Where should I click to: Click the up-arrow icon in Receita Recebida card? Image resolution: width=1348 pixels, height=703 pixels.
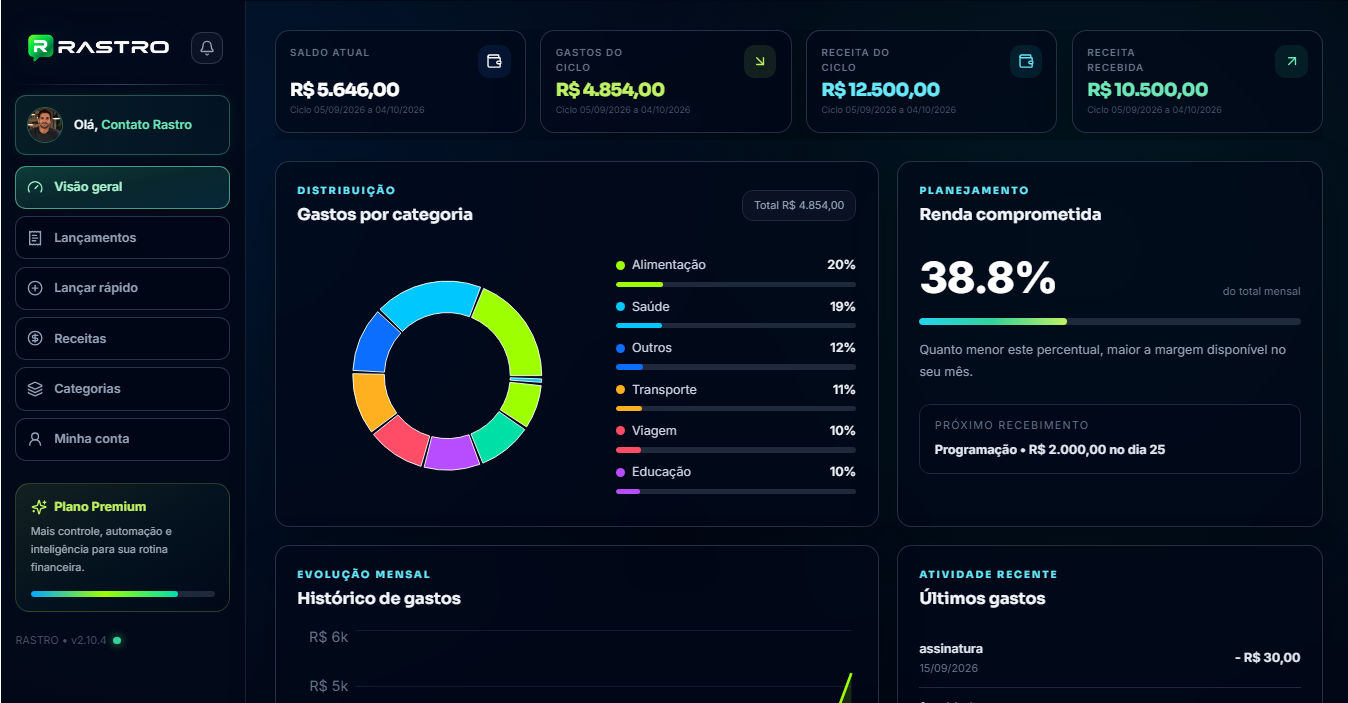click(1291, 61)
